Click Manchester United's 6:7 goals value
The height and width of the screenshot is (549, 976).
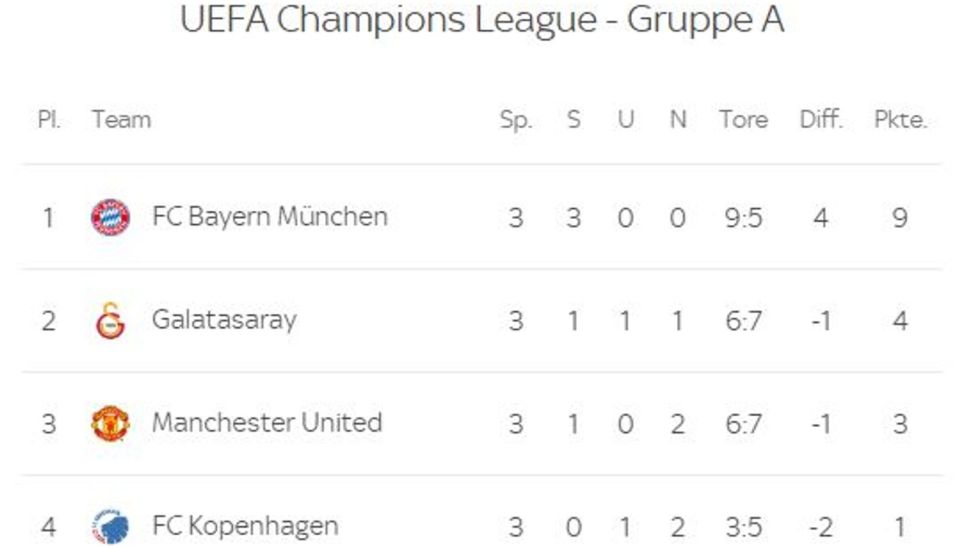[743, 425]
